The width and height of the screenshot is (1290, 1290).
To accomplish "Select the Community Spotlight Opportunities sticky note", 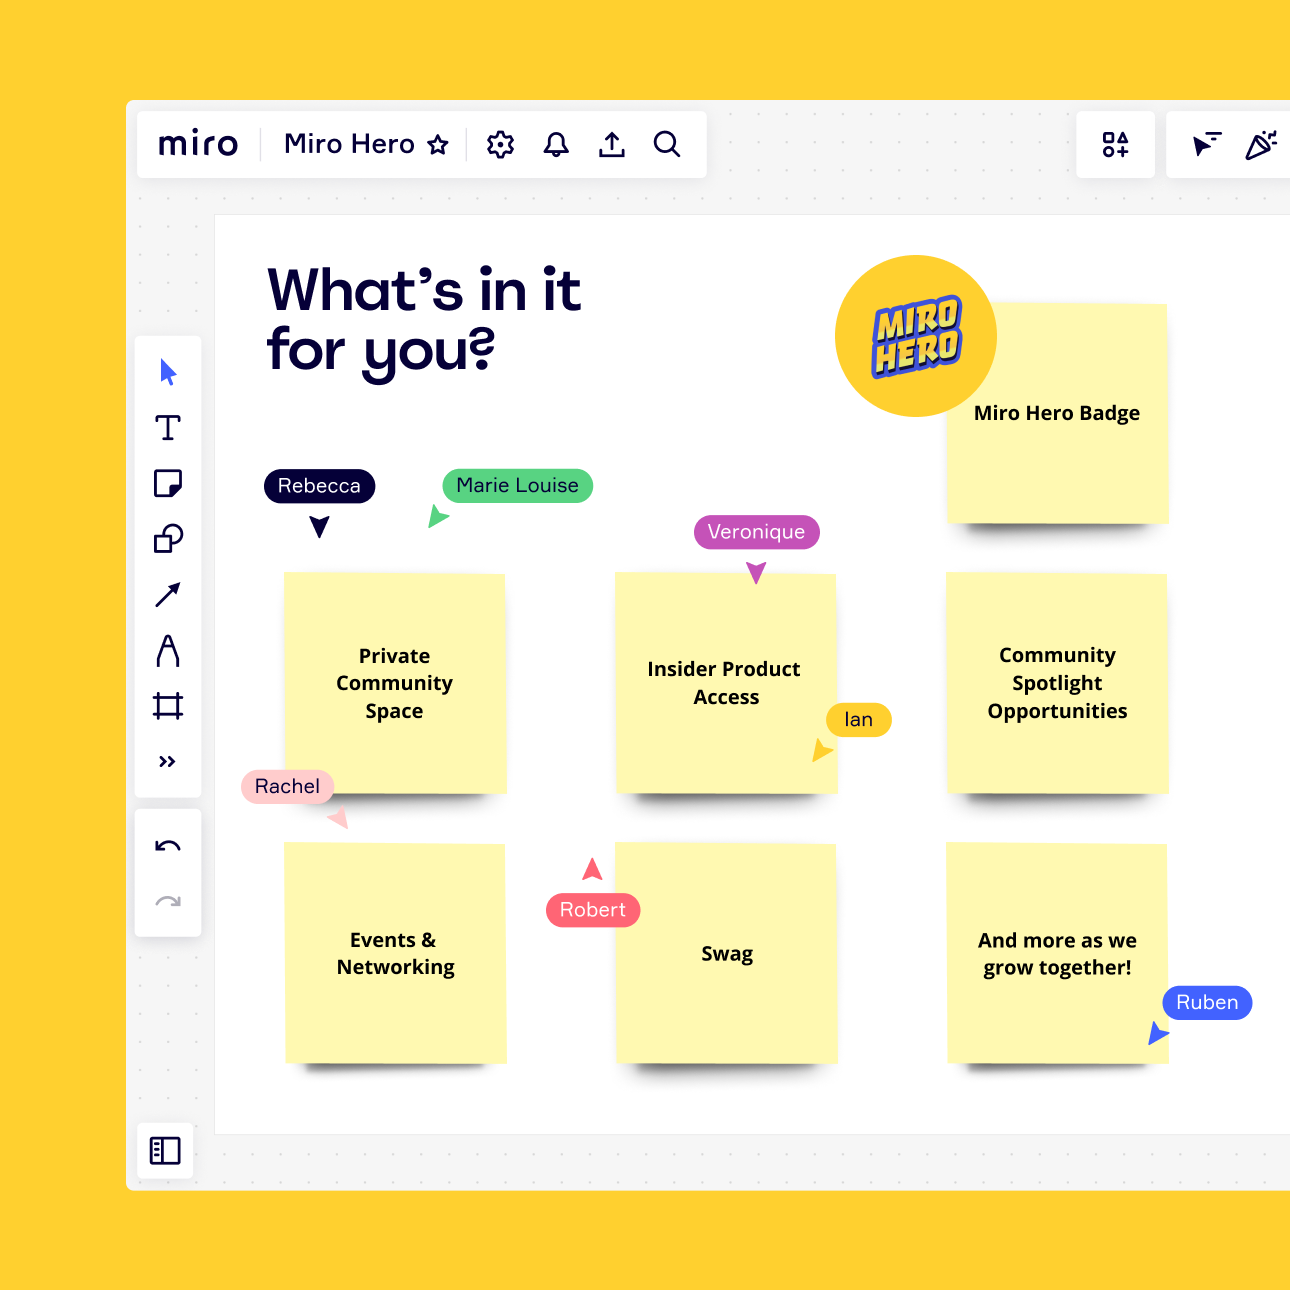I will 1057,683.
